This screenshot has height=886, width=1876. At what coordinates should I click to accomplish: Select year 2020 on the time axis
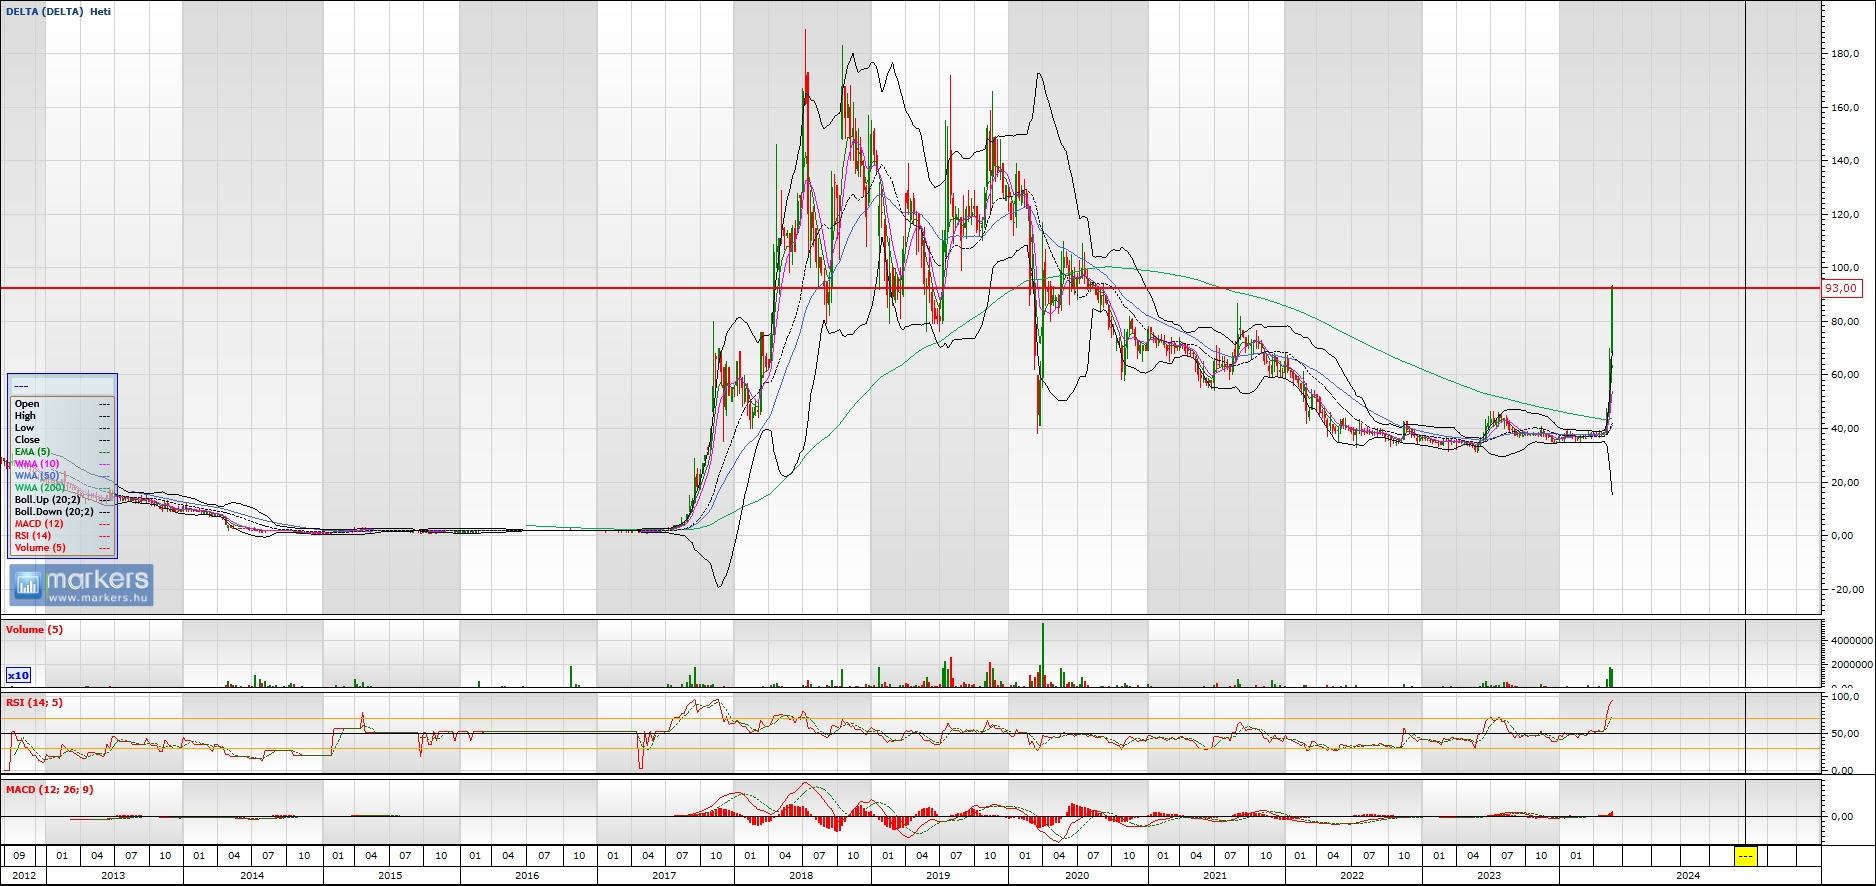point(1077,875)
